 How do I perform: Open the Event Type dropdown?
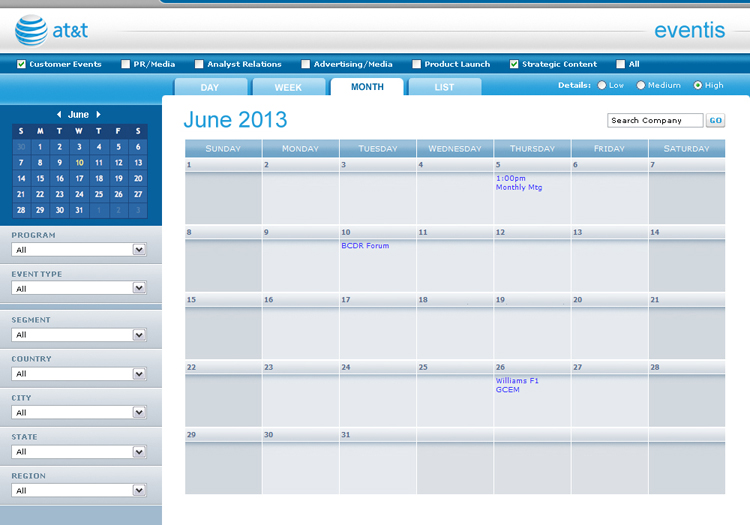79,288
